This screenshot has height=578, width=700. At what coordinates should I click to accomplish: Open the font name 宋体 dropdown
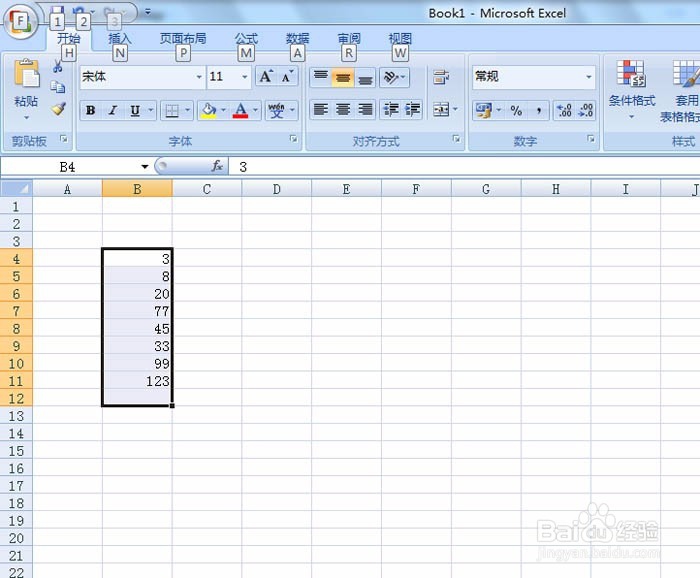click(x=199, y=77)
